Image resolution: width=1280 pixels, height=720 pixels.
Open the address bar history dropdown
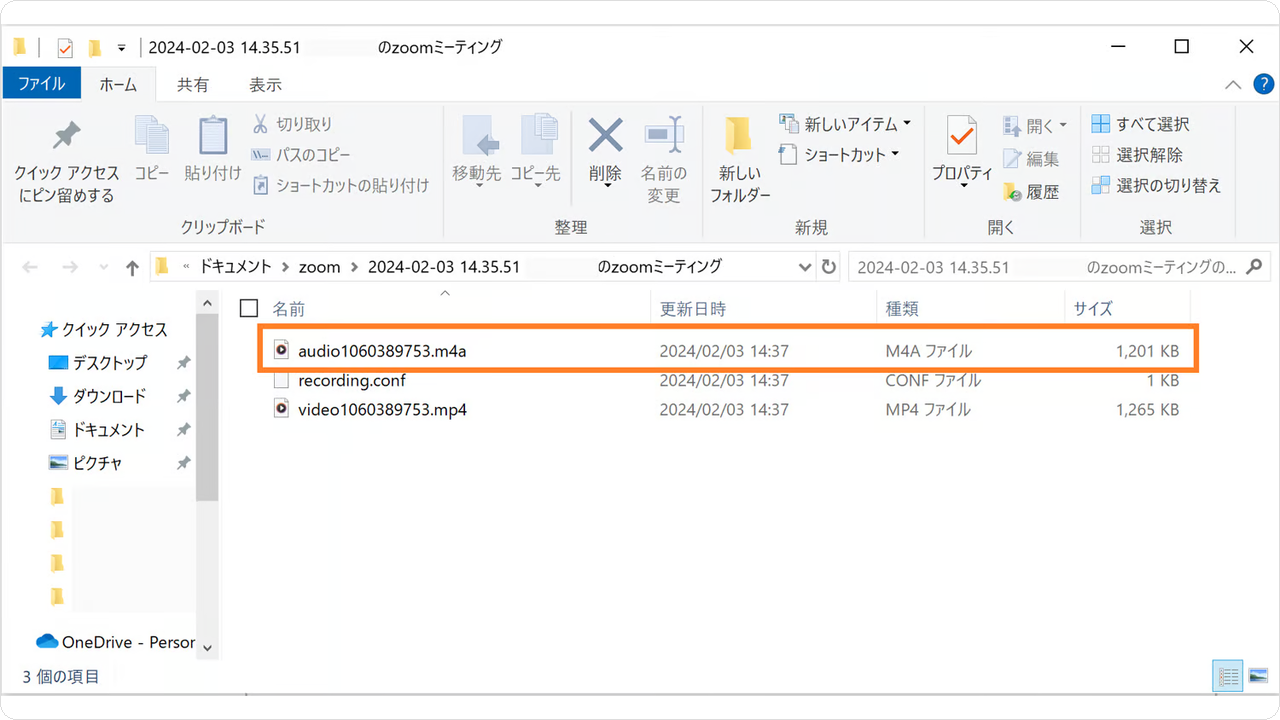806,268
